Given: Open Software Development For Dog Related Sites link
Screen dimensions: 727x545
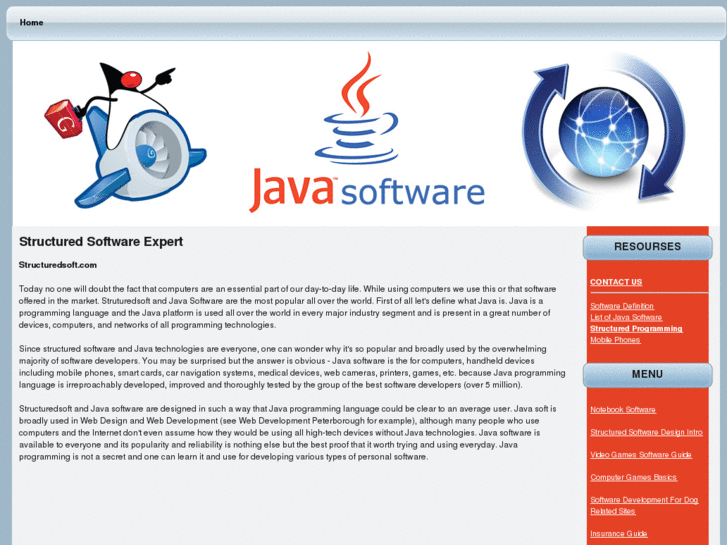Looking at the screenshot, I should pos(644,506).
